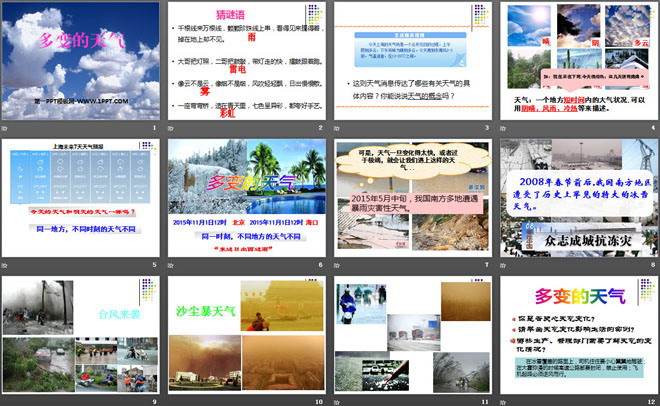Viewport: 660px width, 406px height.
Task: Select slide 1 title thumbnail with clouds
Action: 81,61
